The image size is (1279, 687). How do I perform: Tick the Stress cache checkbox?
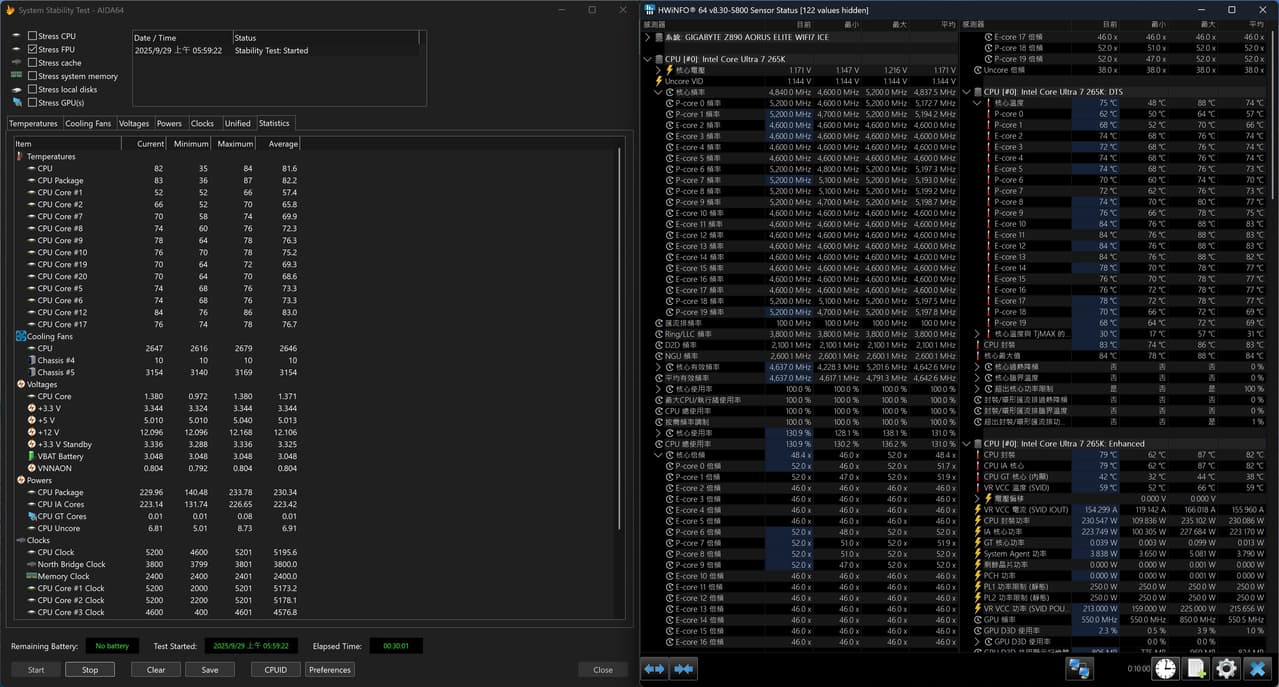click(x=33, y=63)
